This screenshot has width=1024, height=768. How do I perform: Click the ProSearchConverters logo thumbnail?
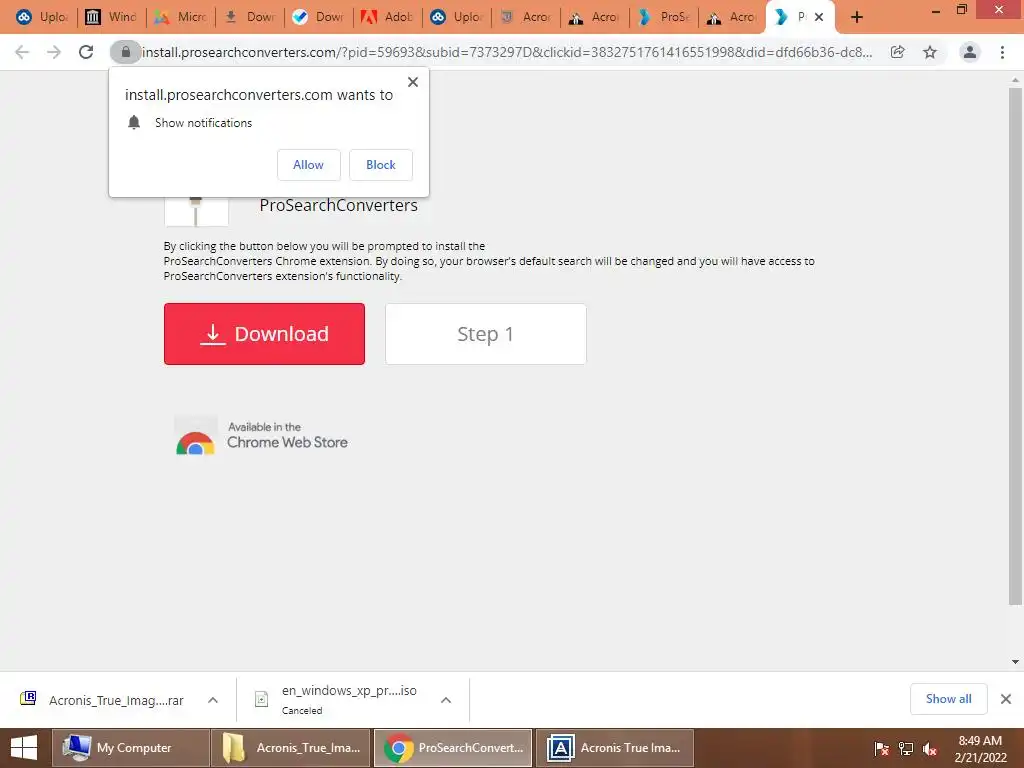point(197,210)
